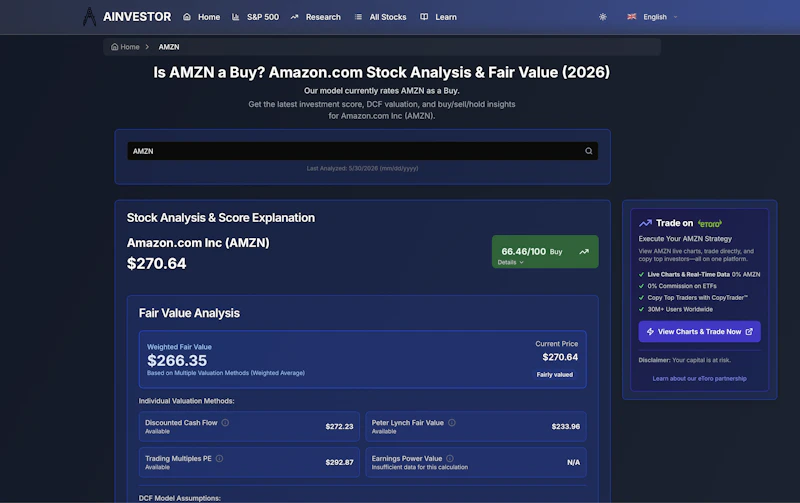Screen dimensions: 800x503
Task: Click the Research trend icon
Action: tap(294, 17)
